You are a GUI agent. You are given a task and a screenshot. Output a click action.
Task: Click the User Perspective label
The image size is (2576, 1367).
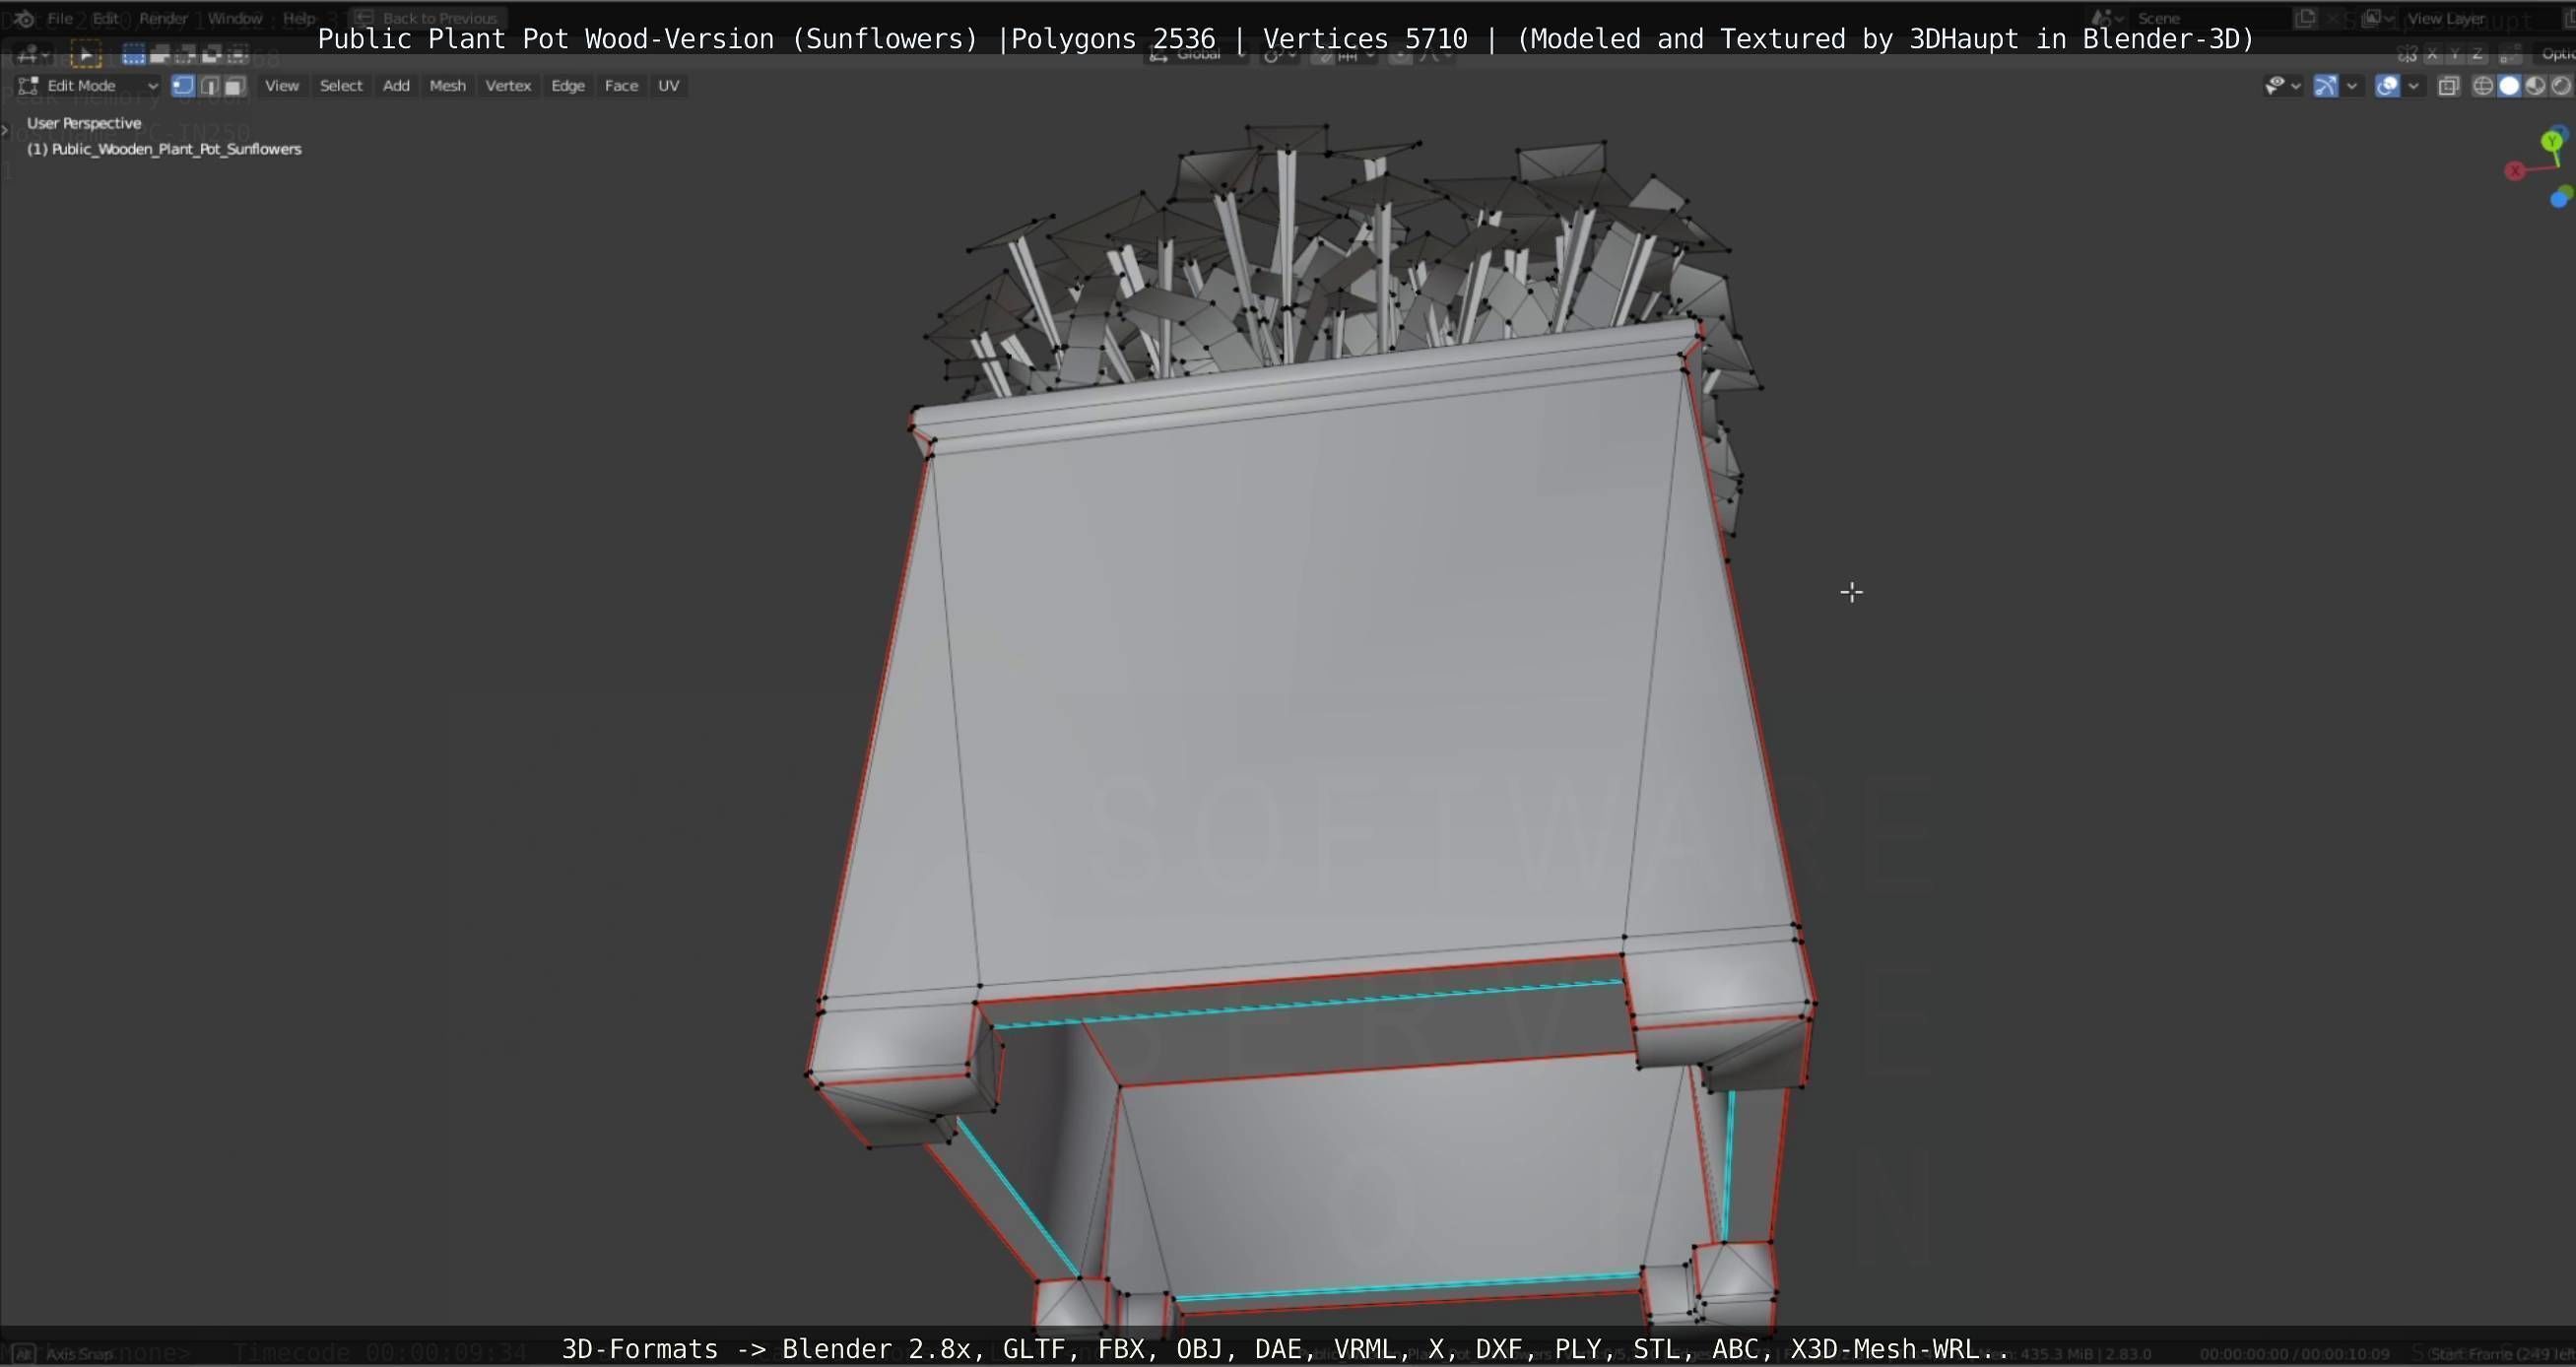84,123
